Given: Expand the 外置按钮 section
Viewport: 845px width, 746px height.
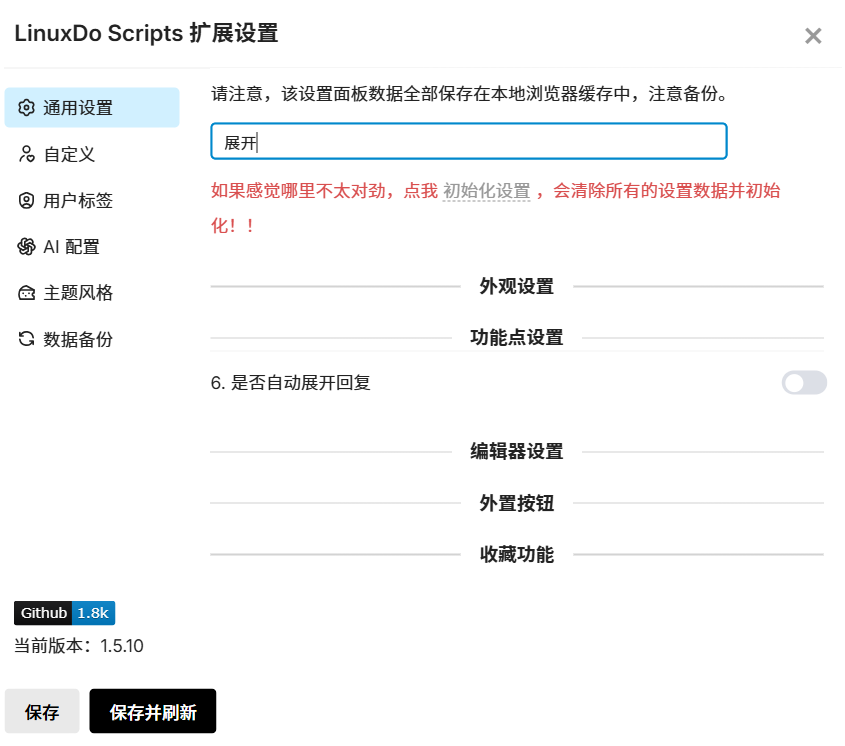Looking at the screenshot, I should [516, 503].
